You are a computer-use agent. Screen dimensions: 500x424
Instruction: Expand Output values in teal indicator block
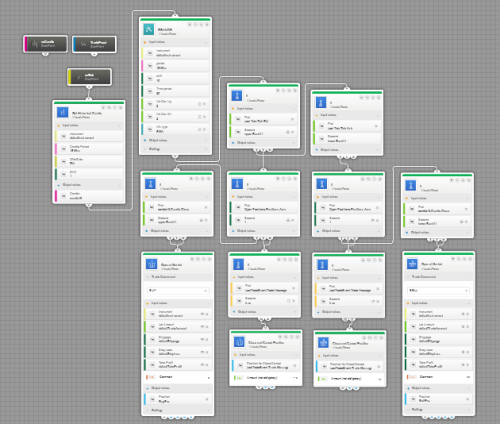click(175, 140)
